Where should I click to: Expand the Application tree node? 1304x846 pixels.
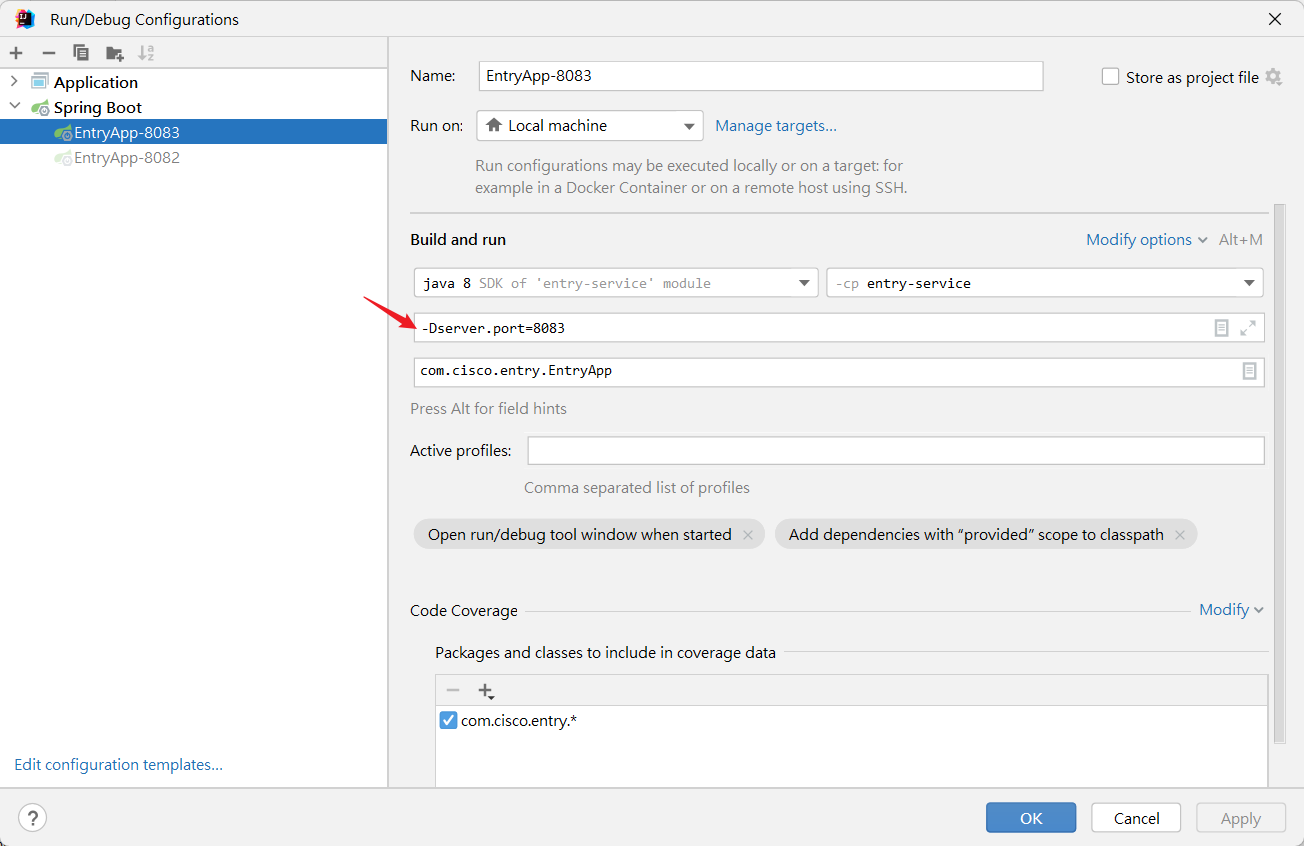(x=14, y=82)
